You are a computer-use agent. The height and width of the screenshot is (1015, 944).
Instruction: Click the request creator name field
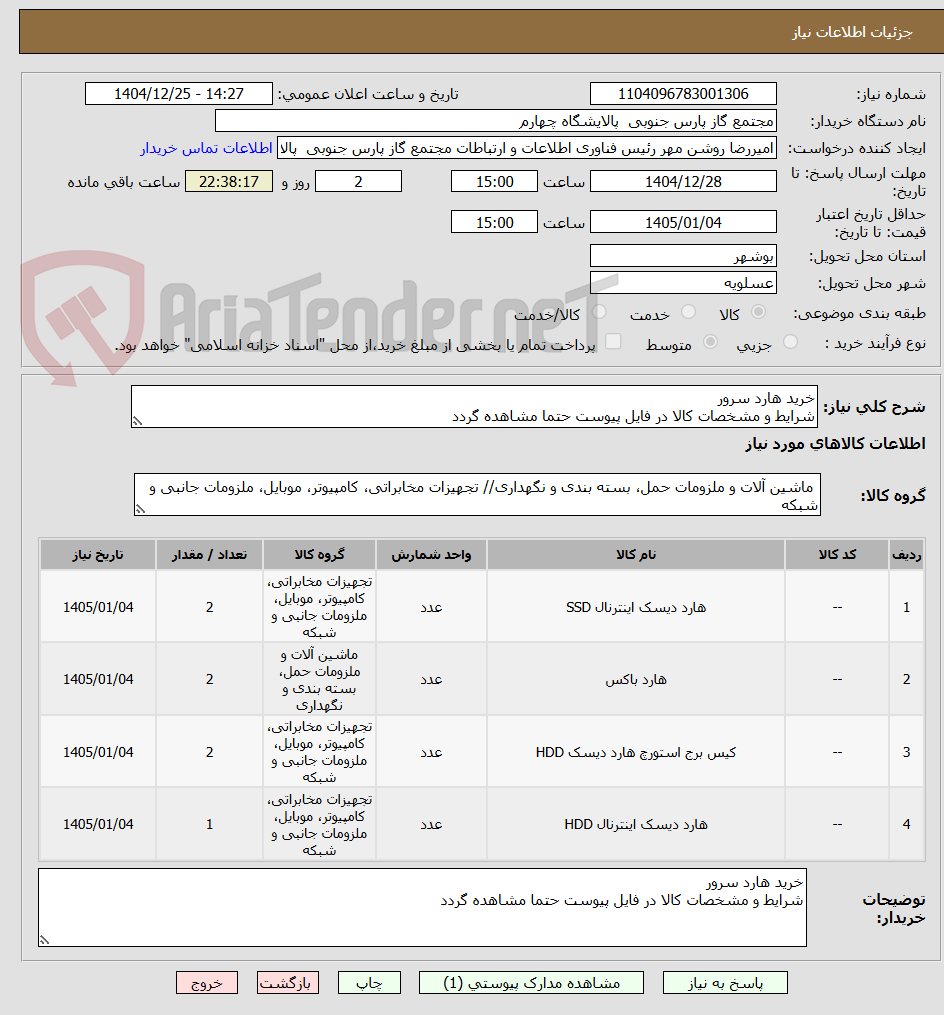[x=527, y=148]
